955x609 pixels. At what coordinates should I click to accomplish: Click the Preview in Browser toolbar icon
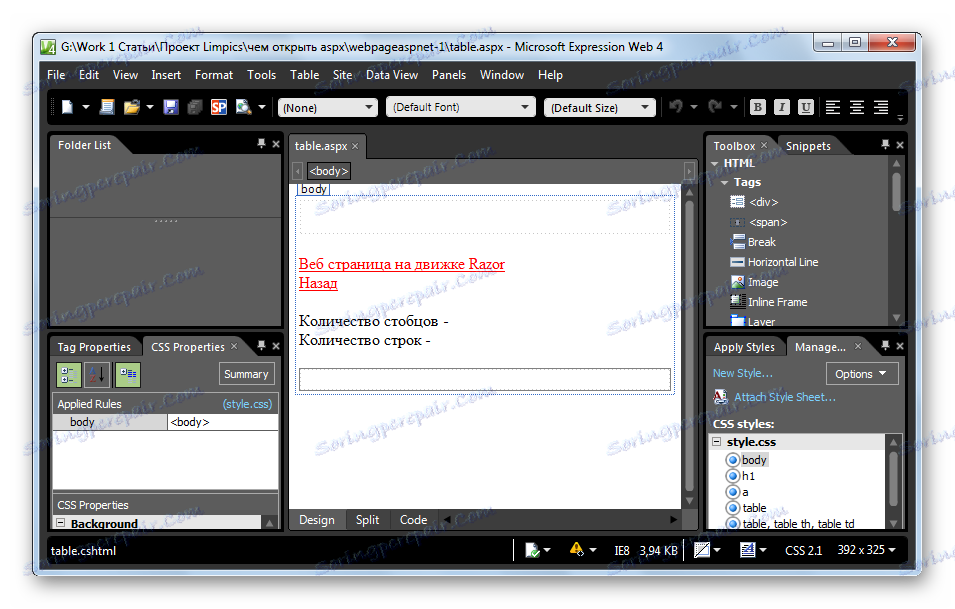(x=242, y=107)
